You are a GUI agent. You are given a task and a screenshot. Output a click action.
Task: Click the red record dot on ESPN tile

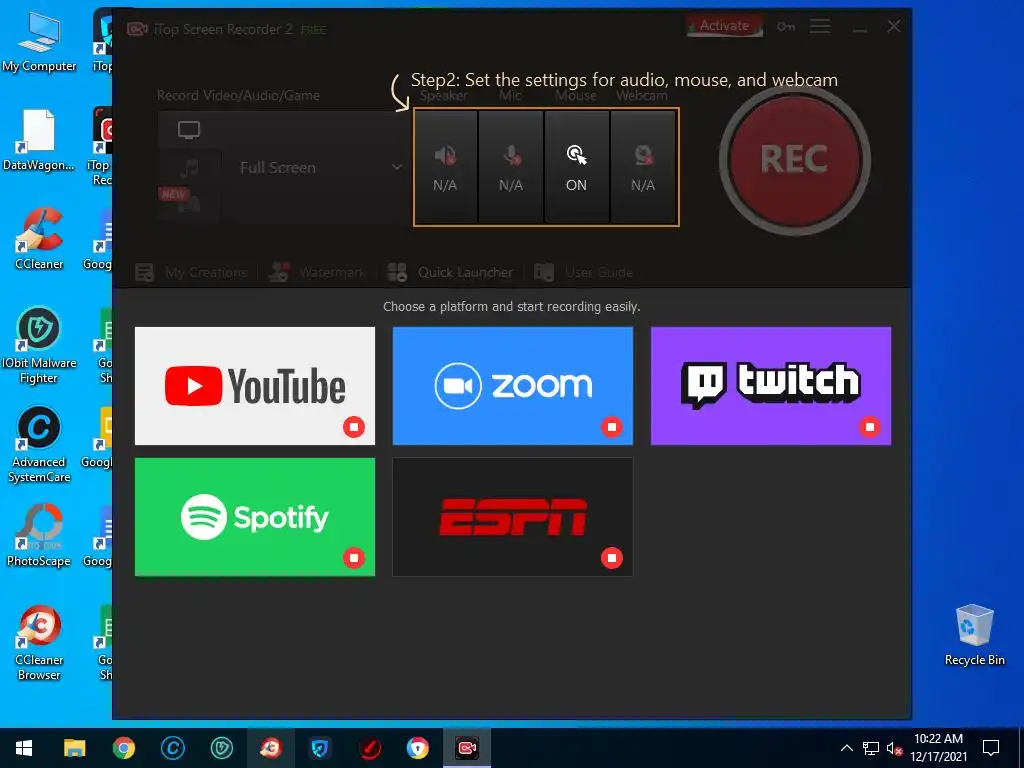pyautogui.click(x=612, y=558)
